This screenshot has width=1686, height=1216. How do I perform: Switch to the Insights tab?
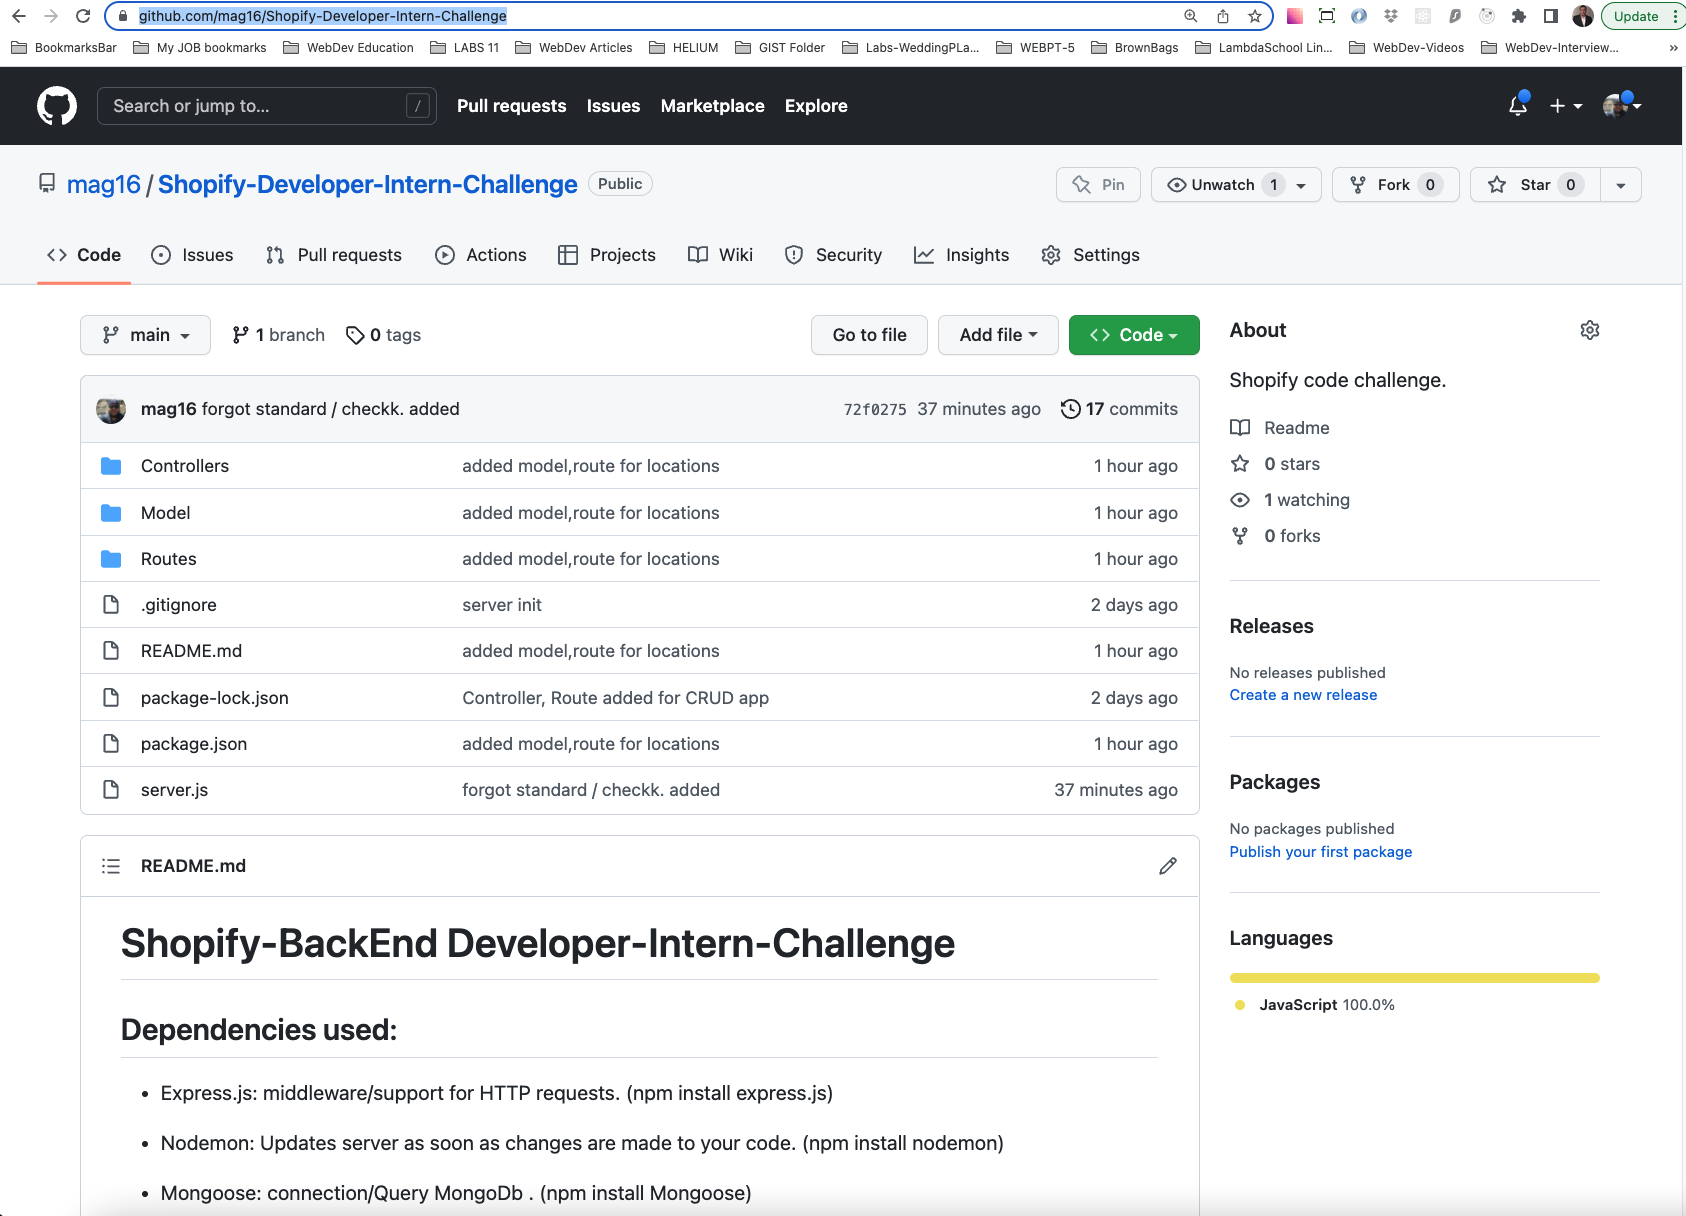click(x=962, y=255)
